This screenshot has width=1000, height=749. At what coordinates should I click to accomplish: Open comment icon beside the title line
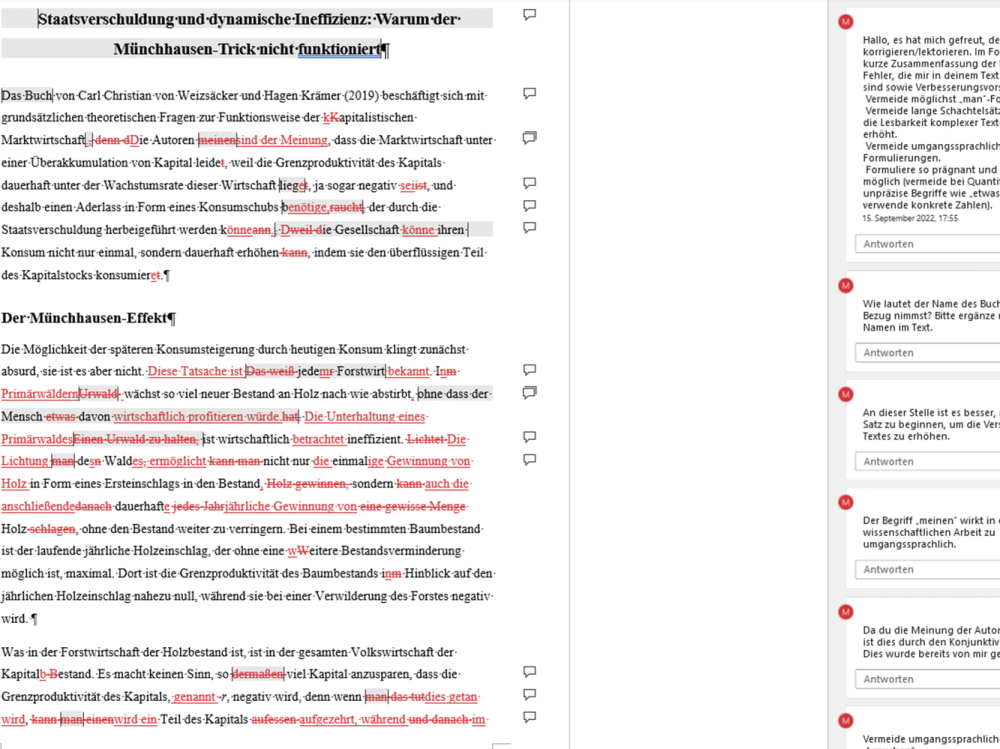[529, 15]
